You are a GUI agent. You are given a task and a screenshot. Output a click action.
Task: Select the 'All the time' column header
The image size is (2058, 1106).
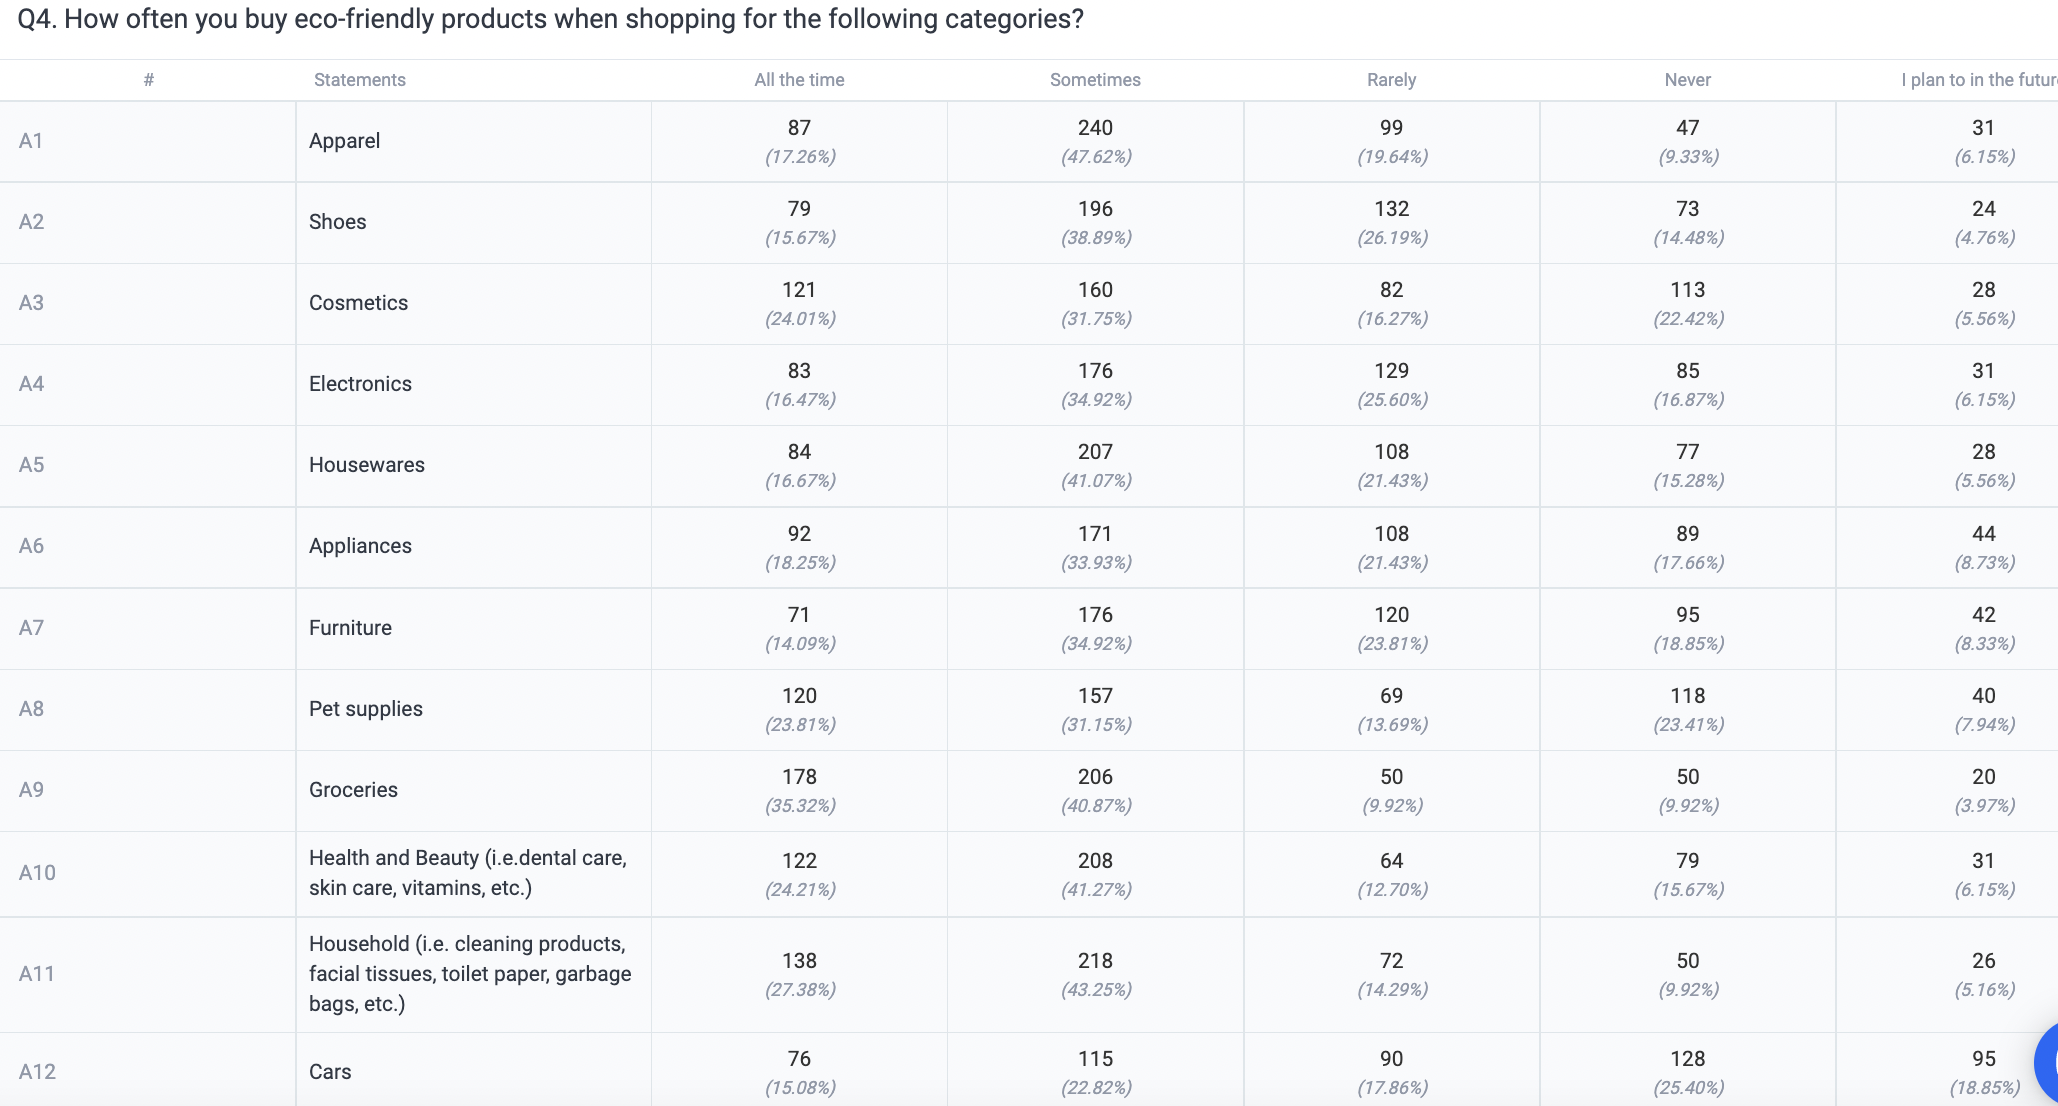point(799,80)
